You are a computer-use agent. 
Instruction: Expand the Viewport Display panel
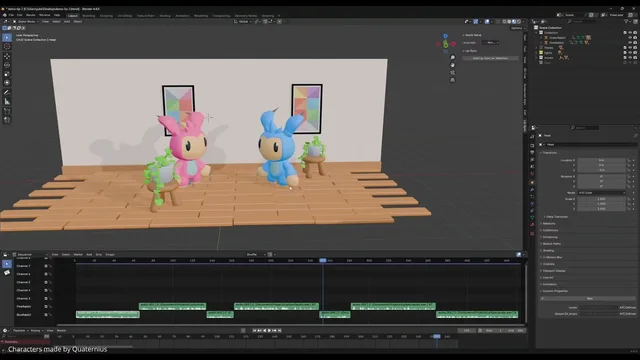553,271
